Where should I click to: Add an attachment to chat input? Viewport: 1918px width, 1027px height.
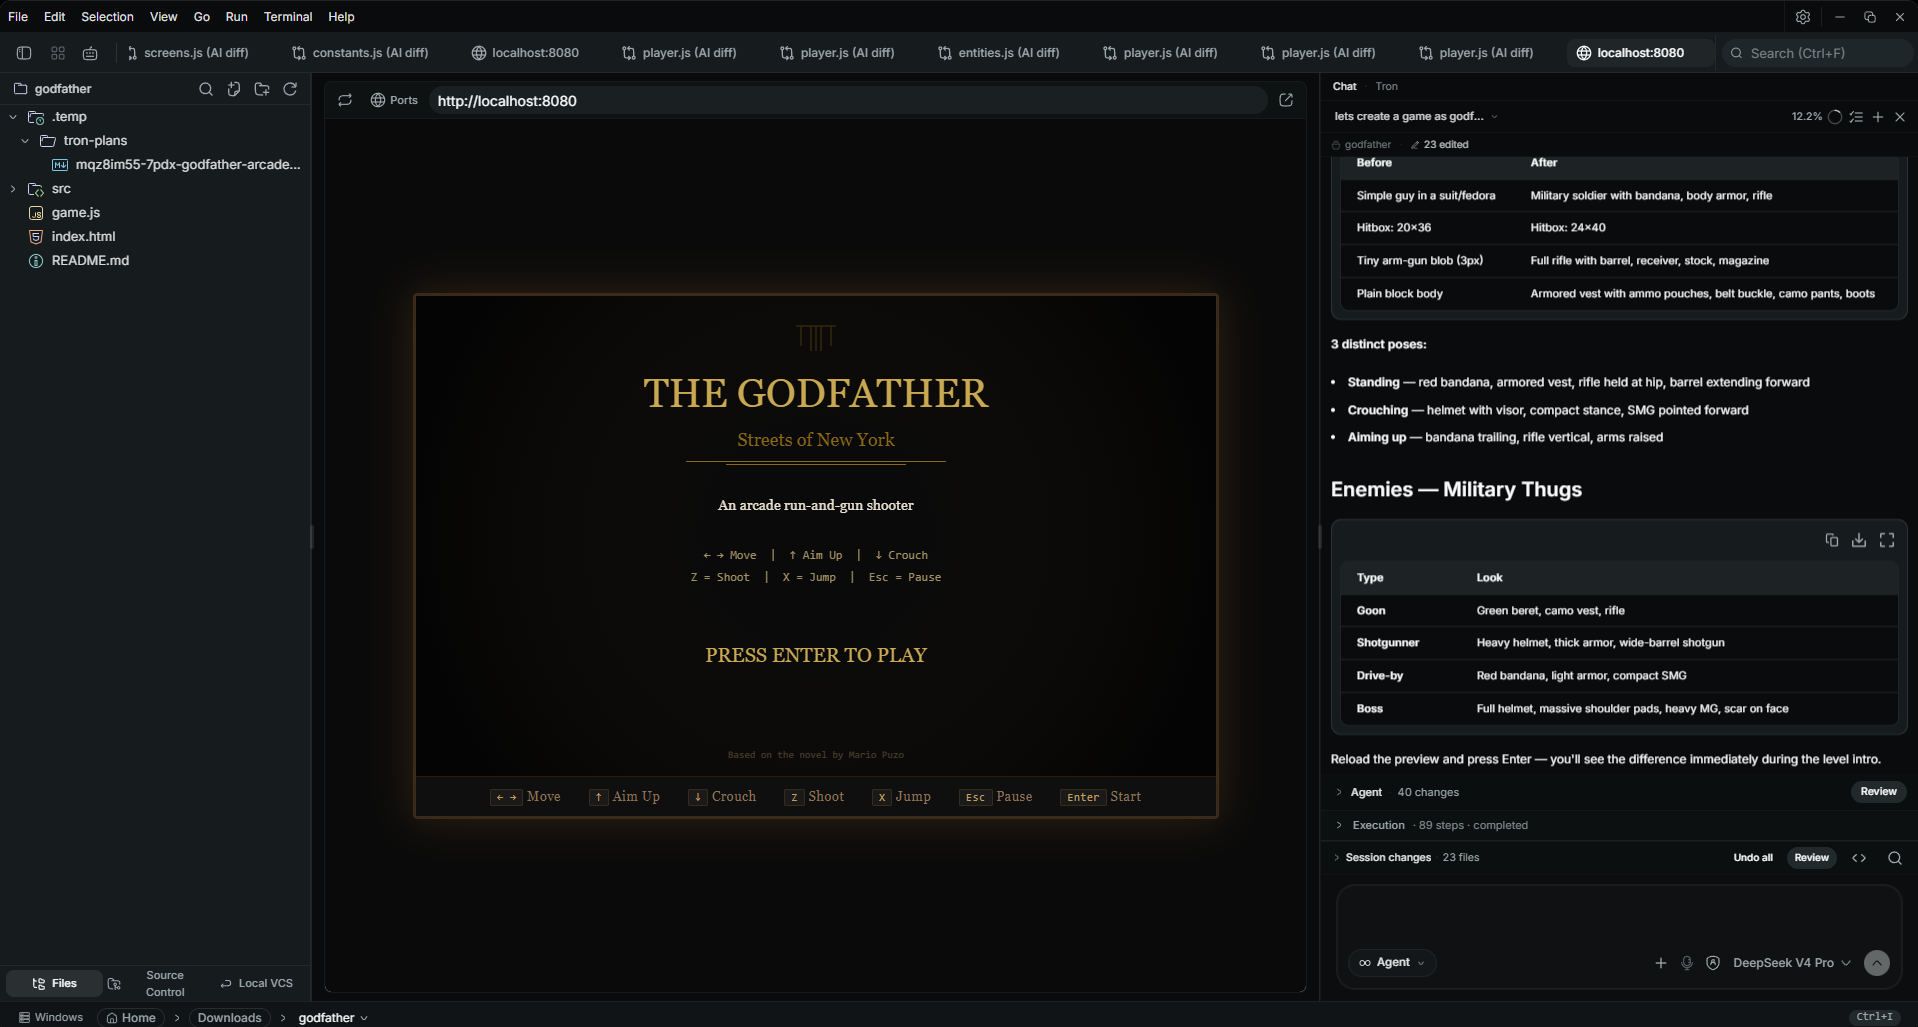1661,963
